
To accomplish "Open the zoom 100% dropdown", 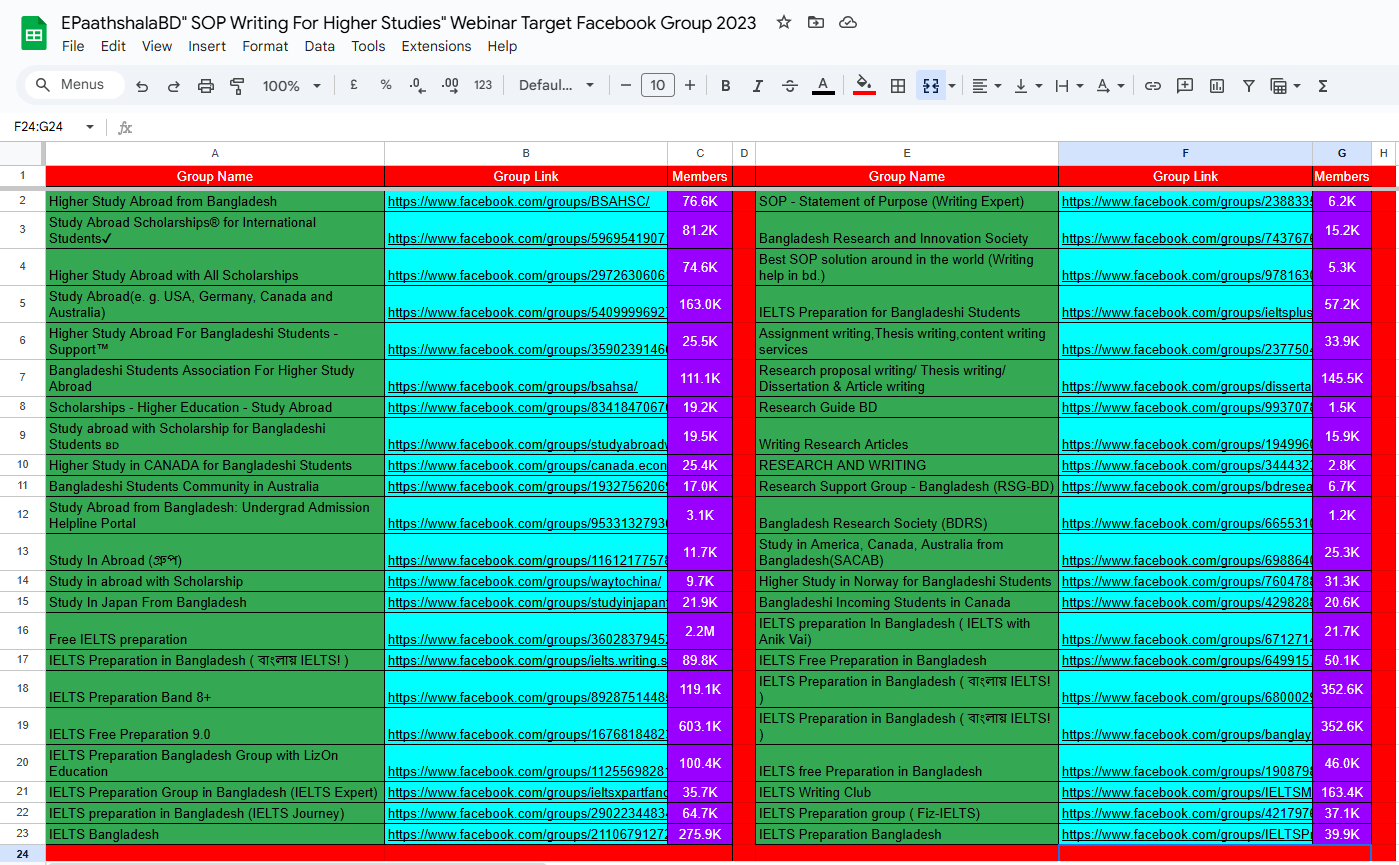I will [291, 86].
